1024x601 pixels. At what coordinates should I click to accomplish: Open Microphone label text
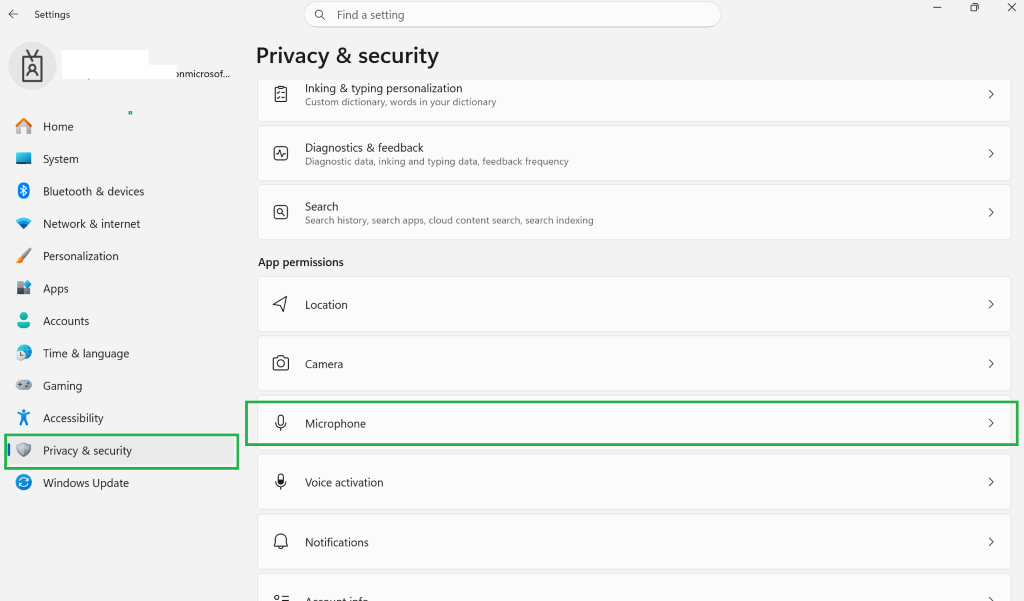[x=335, y=423]
